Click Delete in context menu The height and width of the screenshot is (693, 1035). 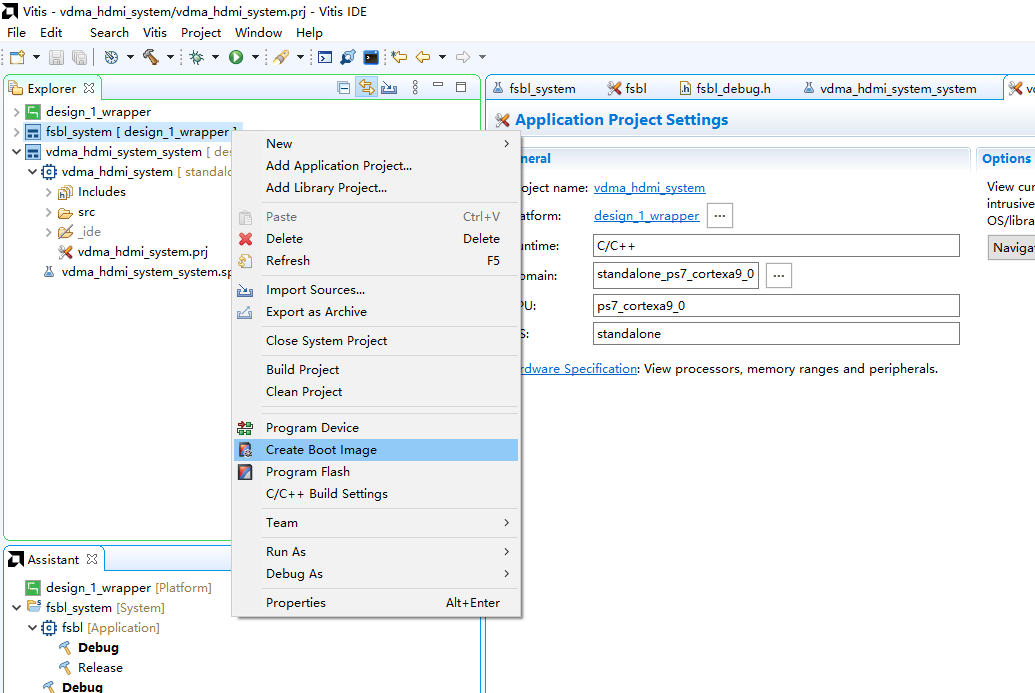point(376,238)
